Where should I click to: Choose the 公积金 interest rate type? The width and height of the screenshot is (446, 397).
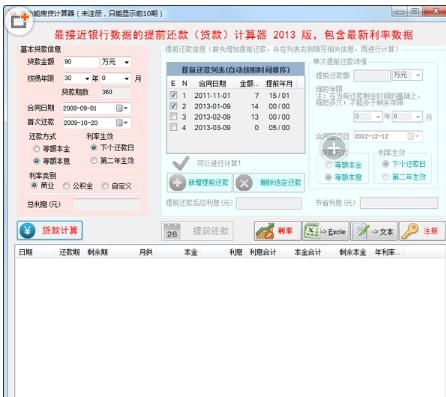point(66,186)
